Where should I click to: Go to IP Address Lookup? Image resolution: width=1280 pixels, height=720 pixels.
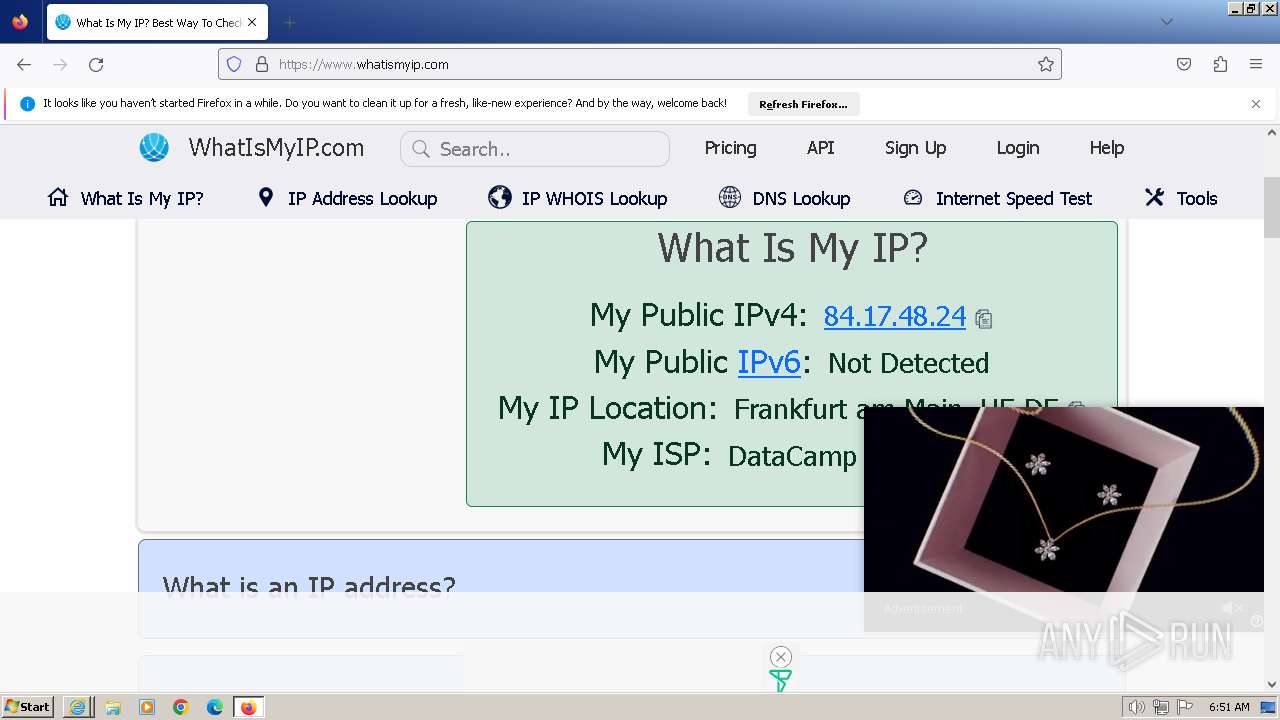coord(362,198)
